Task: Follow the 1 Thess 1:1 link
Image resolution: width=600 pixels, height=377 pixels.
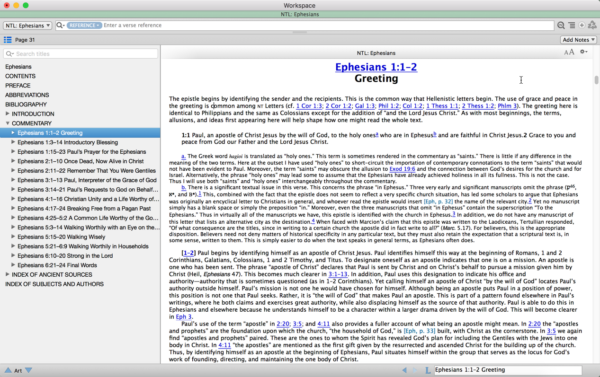Action: pyautogui.click(x=442, y=106)
